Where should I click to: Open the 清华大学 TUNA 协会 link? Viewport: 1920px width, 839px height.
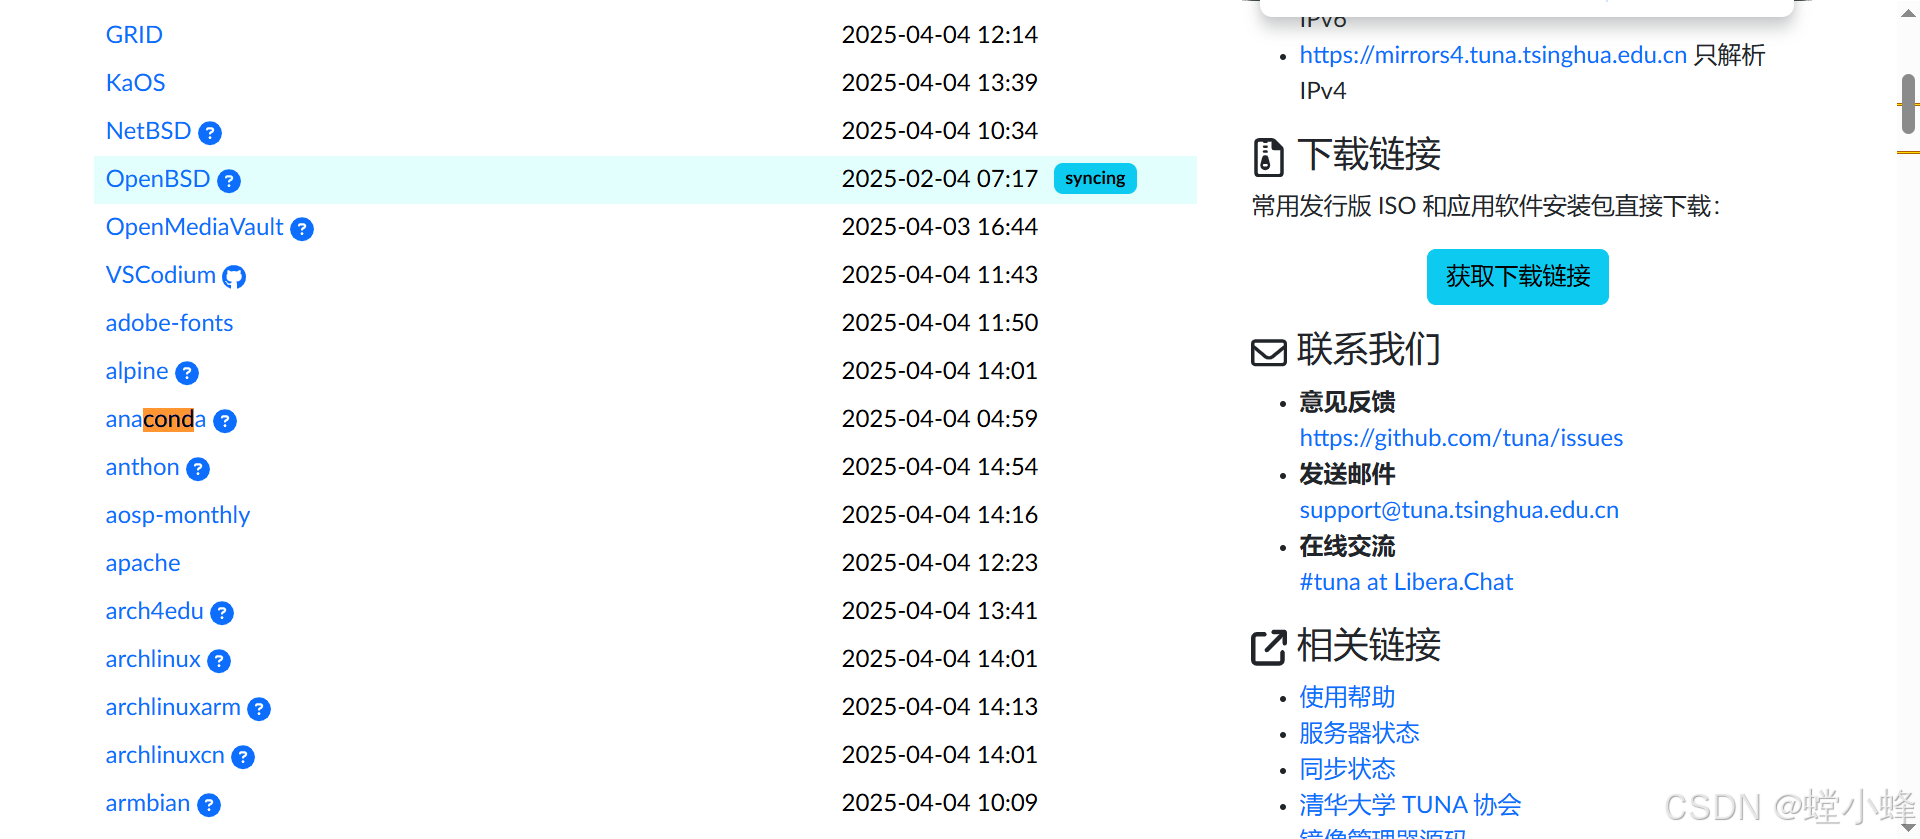[1410, 805]
